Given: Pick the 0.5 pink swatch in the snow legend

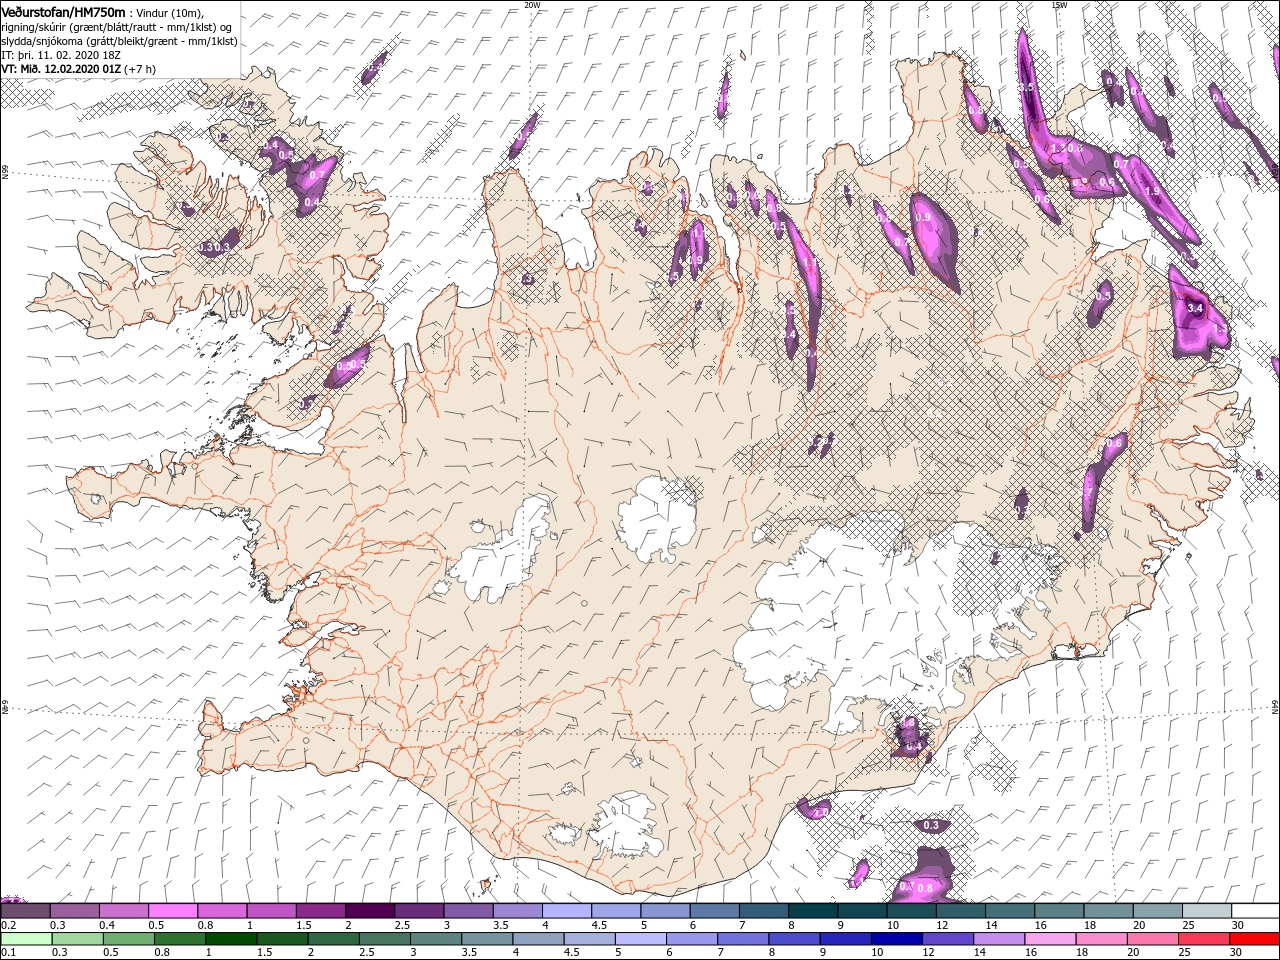Looking at the screenshot, I should coord(172,910).
